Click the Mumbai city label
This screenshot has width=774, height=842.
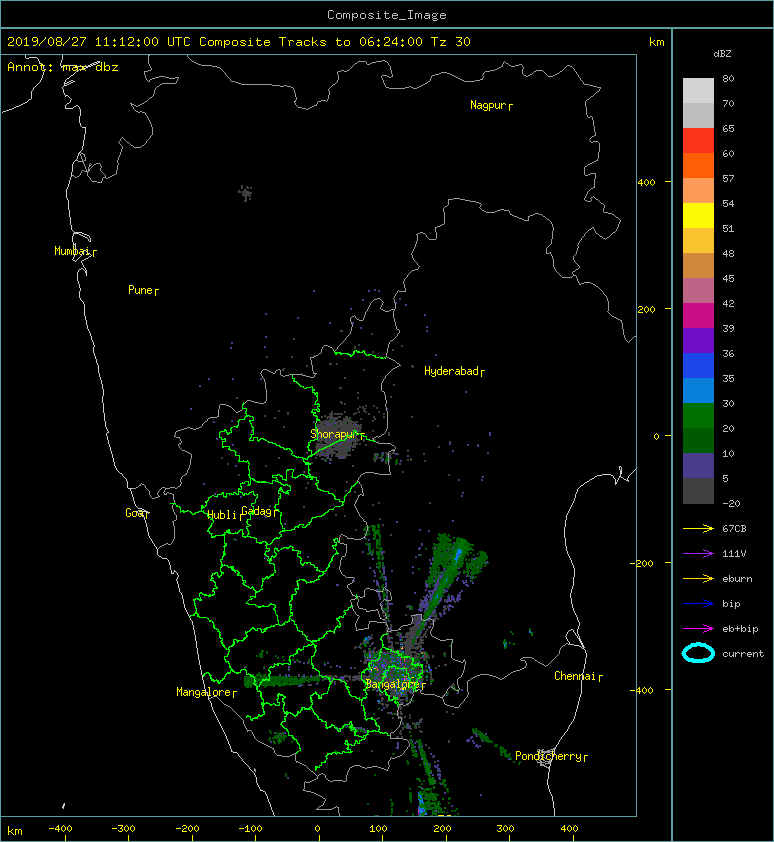(75, 251)
